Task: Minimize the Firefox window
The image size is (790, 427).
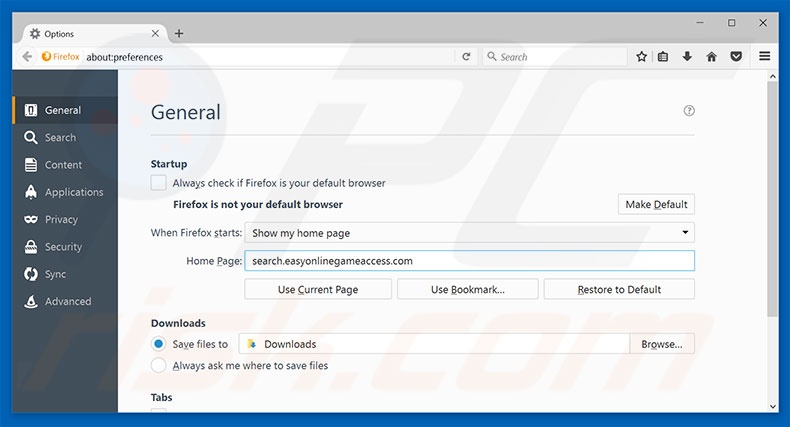Action: pyautogui.click(x=700, y=23)
